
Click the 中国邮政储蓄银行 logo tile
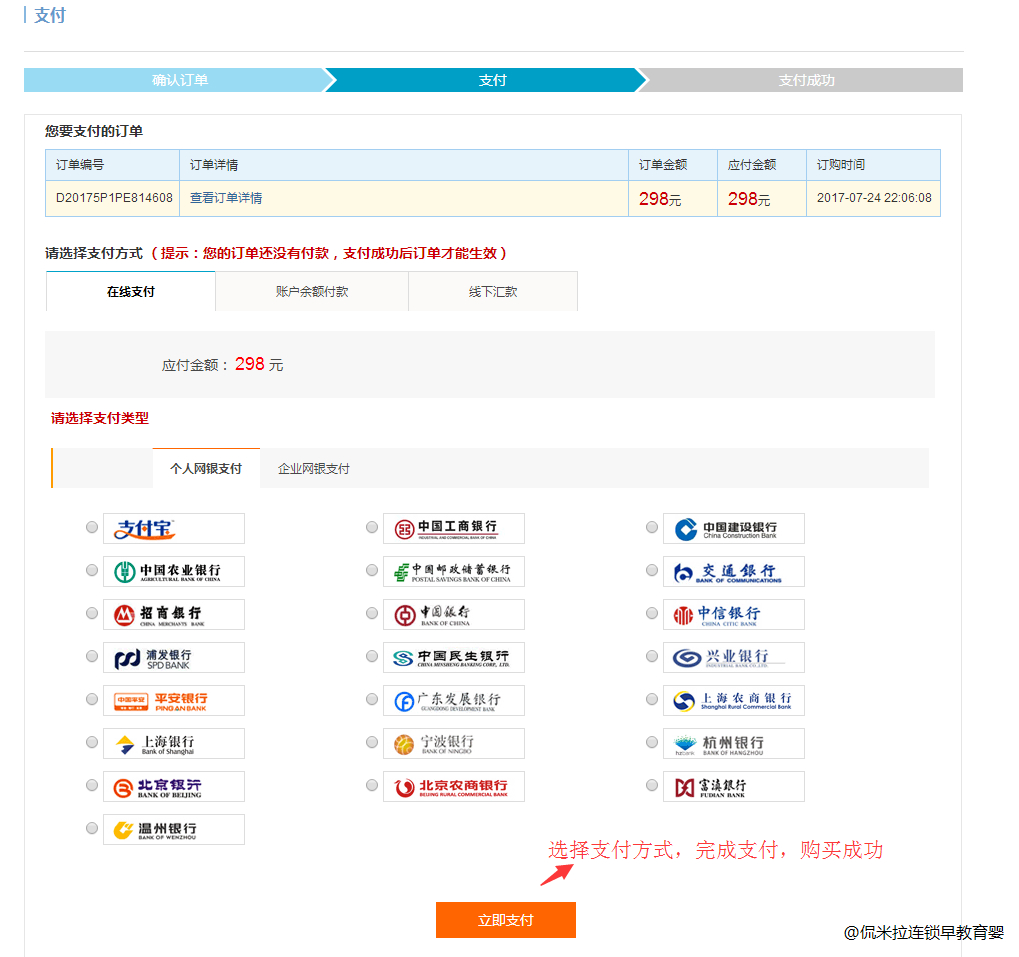(x=454, y=571)
